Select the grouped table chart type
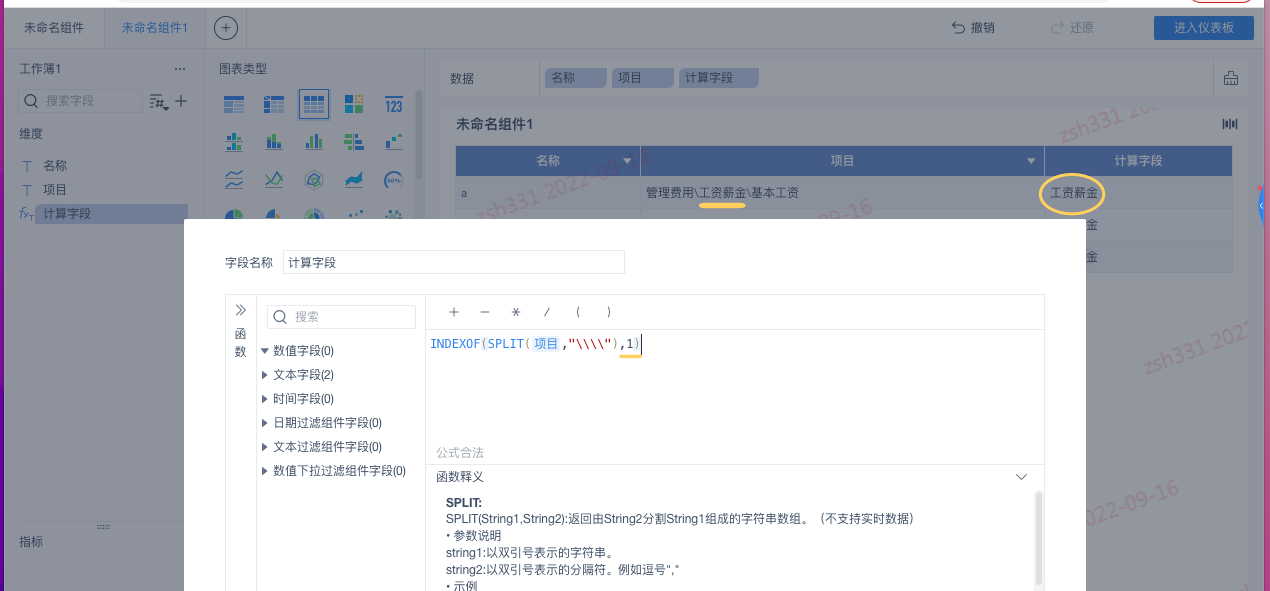The height and width of the screenshot is (591, 1270). pyautogui.click(x=234, y=104)
